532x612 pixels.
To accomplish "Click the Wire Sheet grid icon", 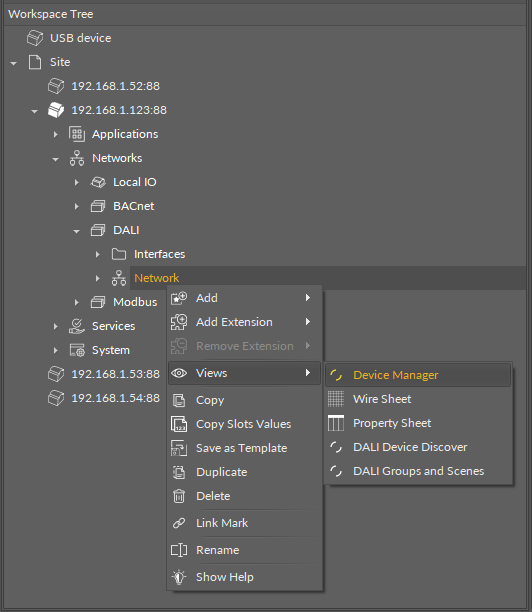I will point(336,399).
